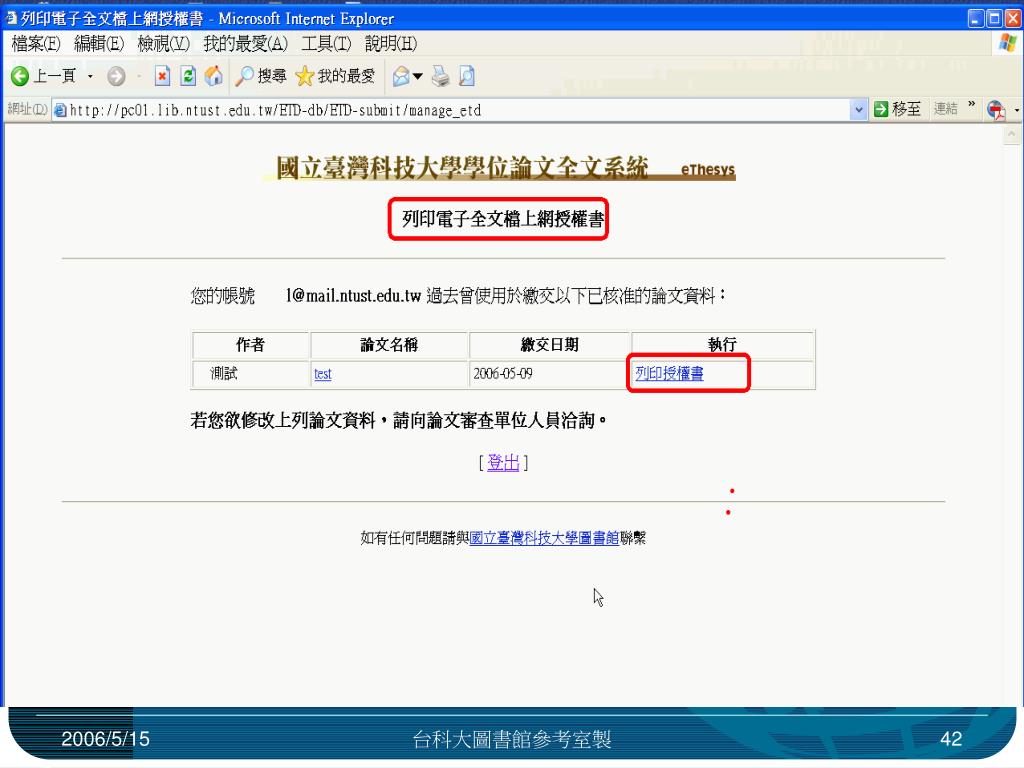Open the 檔案(F) menu
This screenshot has width=1024, height=768.
coord(36,44)
